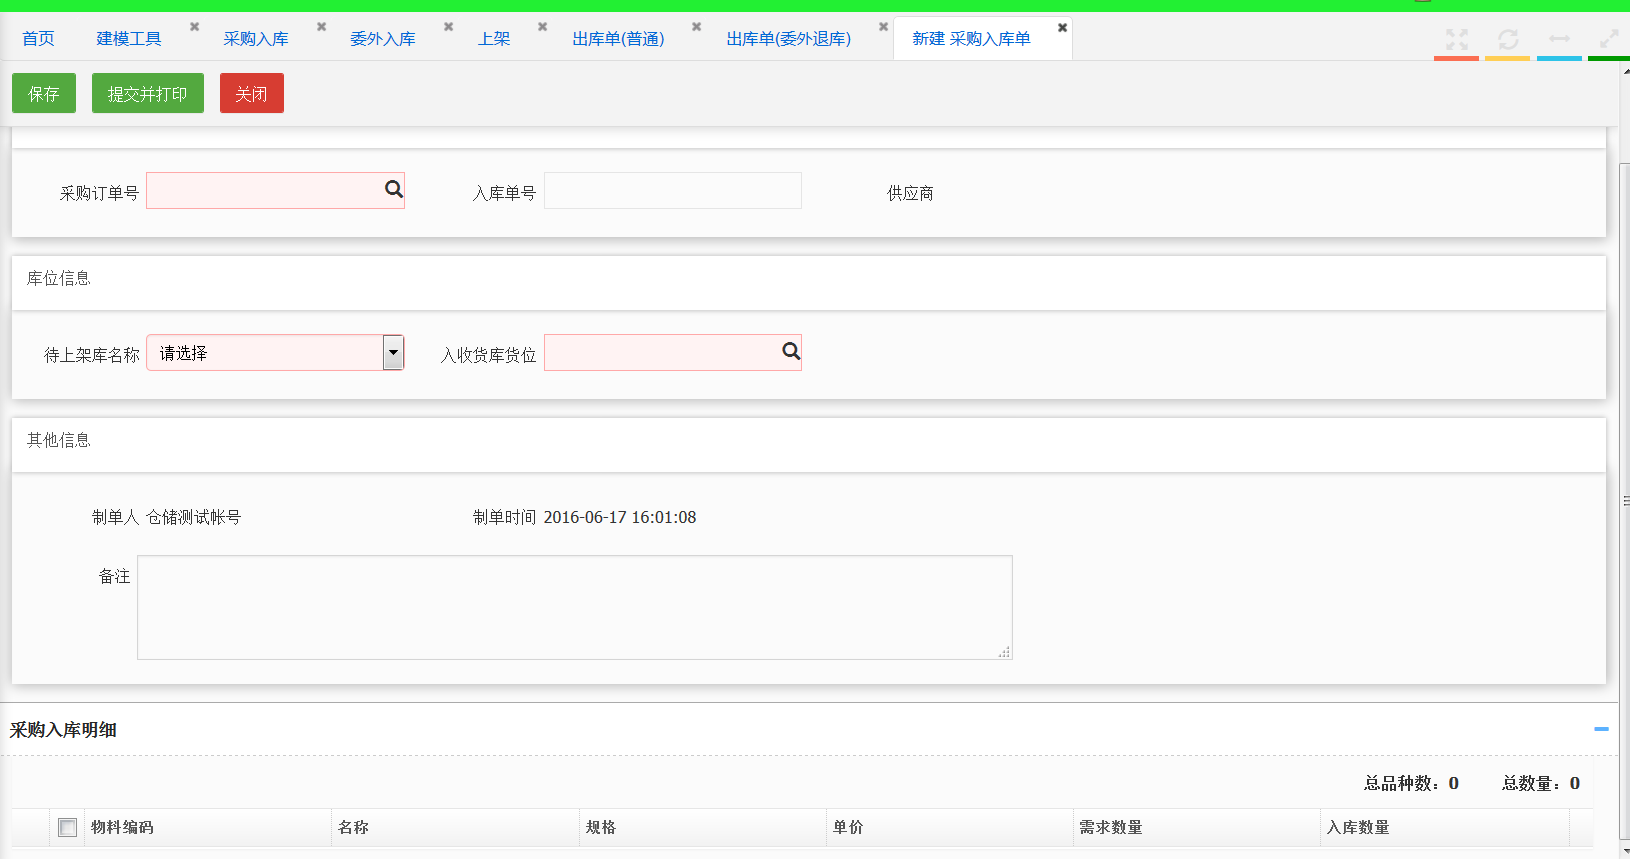Switch to the 上架 tab
Screen dimensions: 1630x859
pos(494,39)
